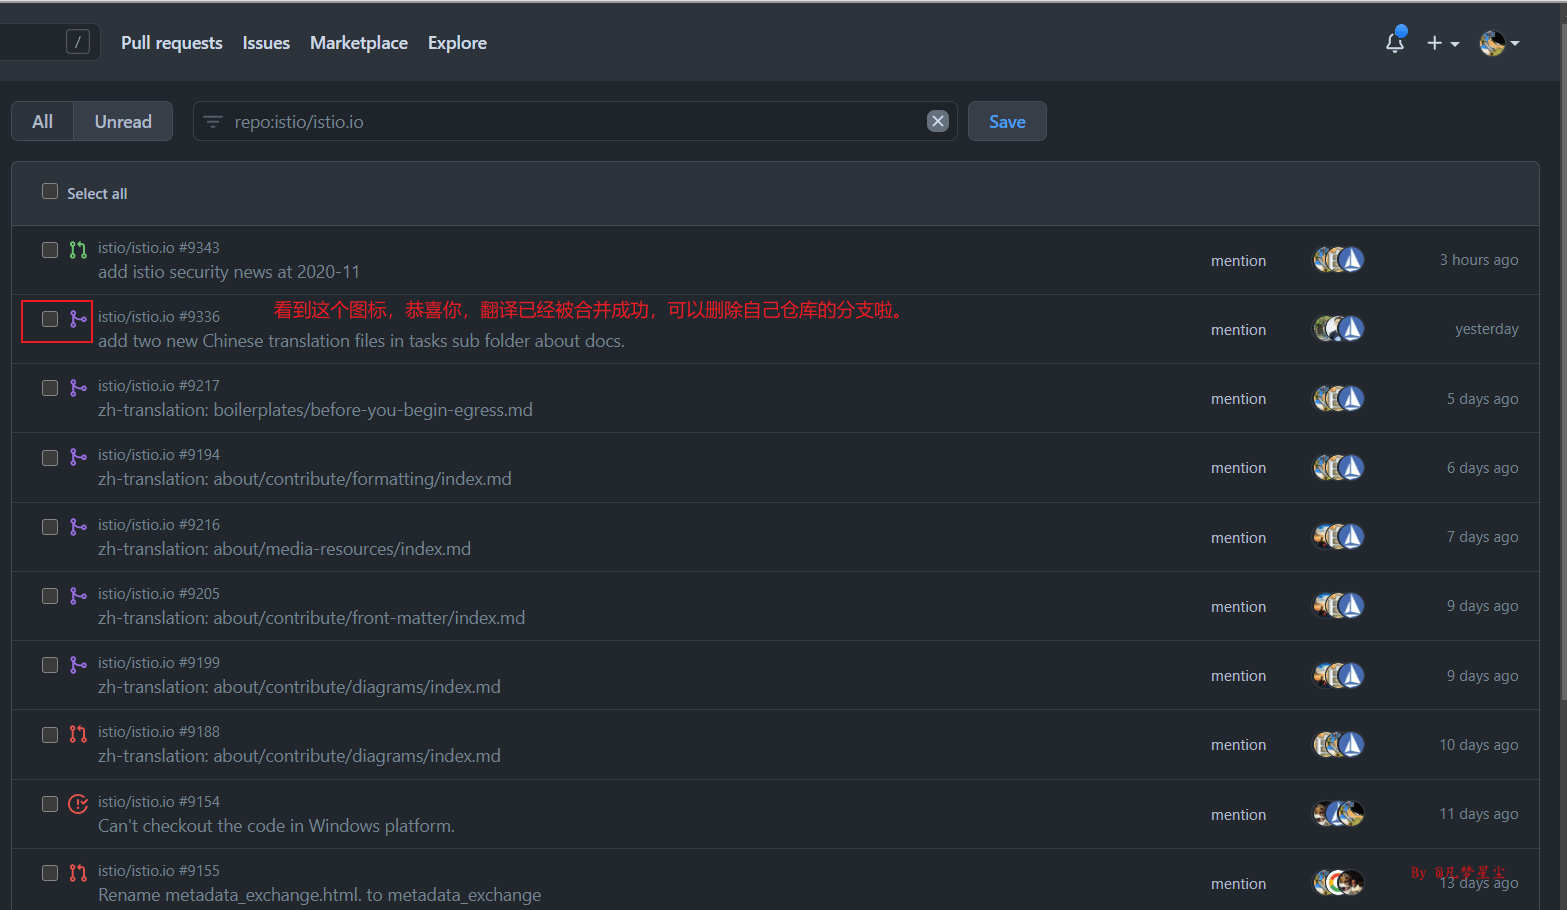Click 'istio/istio.io #9188' repository label
Image resolution: width=1567 pixels, height=910 pixels.
(159, 732)
